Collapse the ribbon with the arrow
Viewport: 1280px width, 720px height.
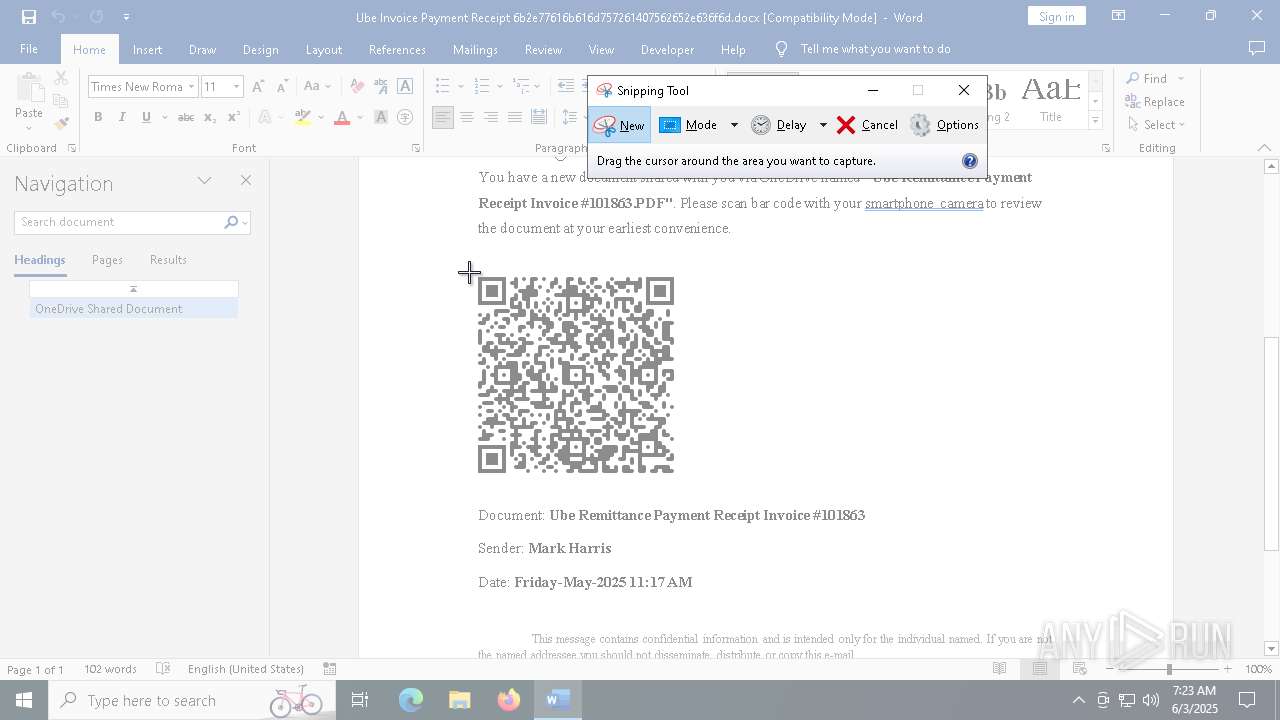click(x=1264, y=148)
